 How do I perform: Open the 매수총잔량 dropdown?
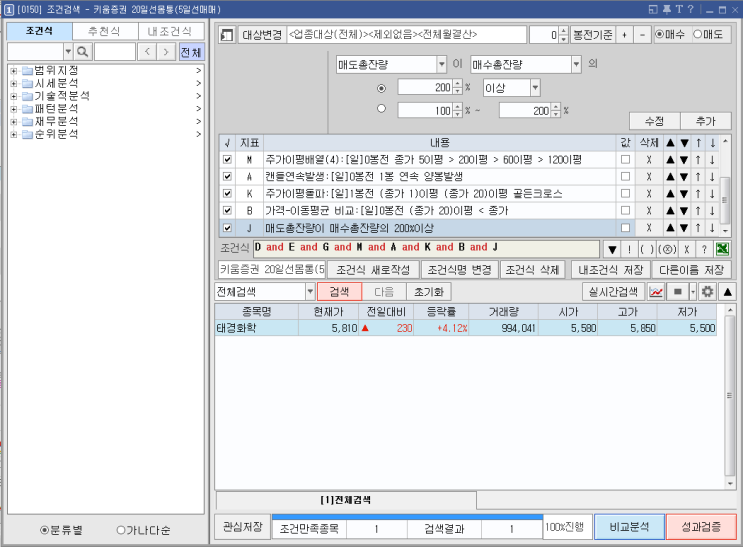[576, 64]
